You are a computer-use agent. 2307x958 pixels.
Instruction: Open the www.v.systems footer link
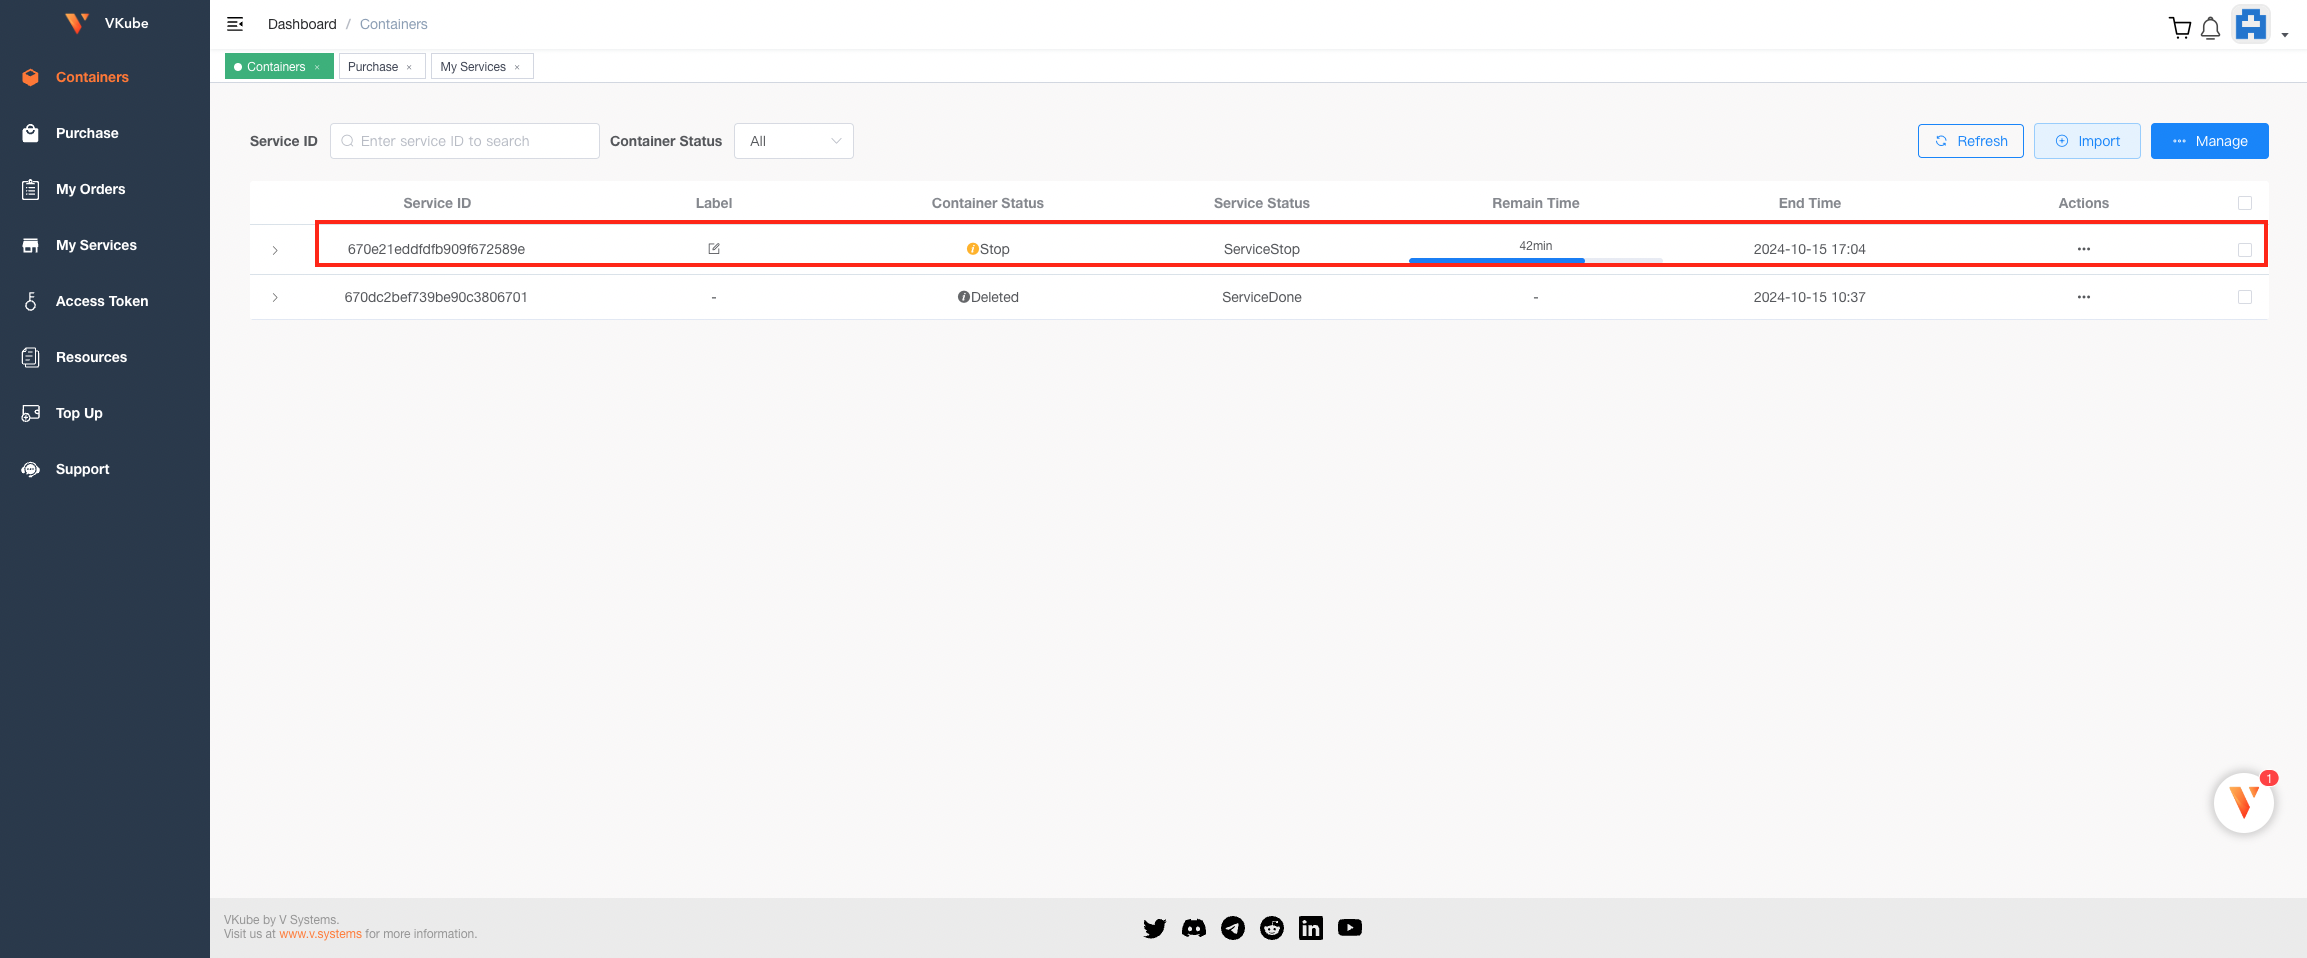coord(320,934)
